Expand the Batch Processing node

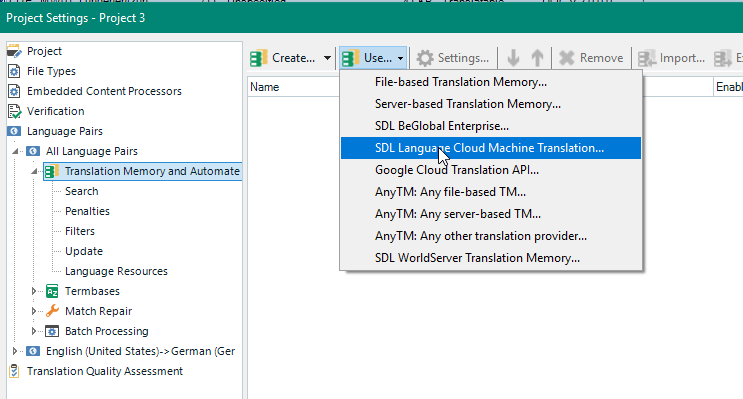pyautogui.click(x=34, y=331)
